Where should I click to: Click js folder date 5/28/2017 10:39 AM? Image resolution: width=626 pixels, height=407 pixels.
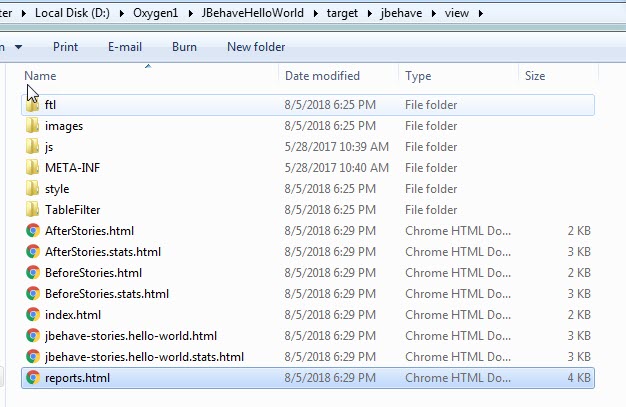click(x=337, y=147)
